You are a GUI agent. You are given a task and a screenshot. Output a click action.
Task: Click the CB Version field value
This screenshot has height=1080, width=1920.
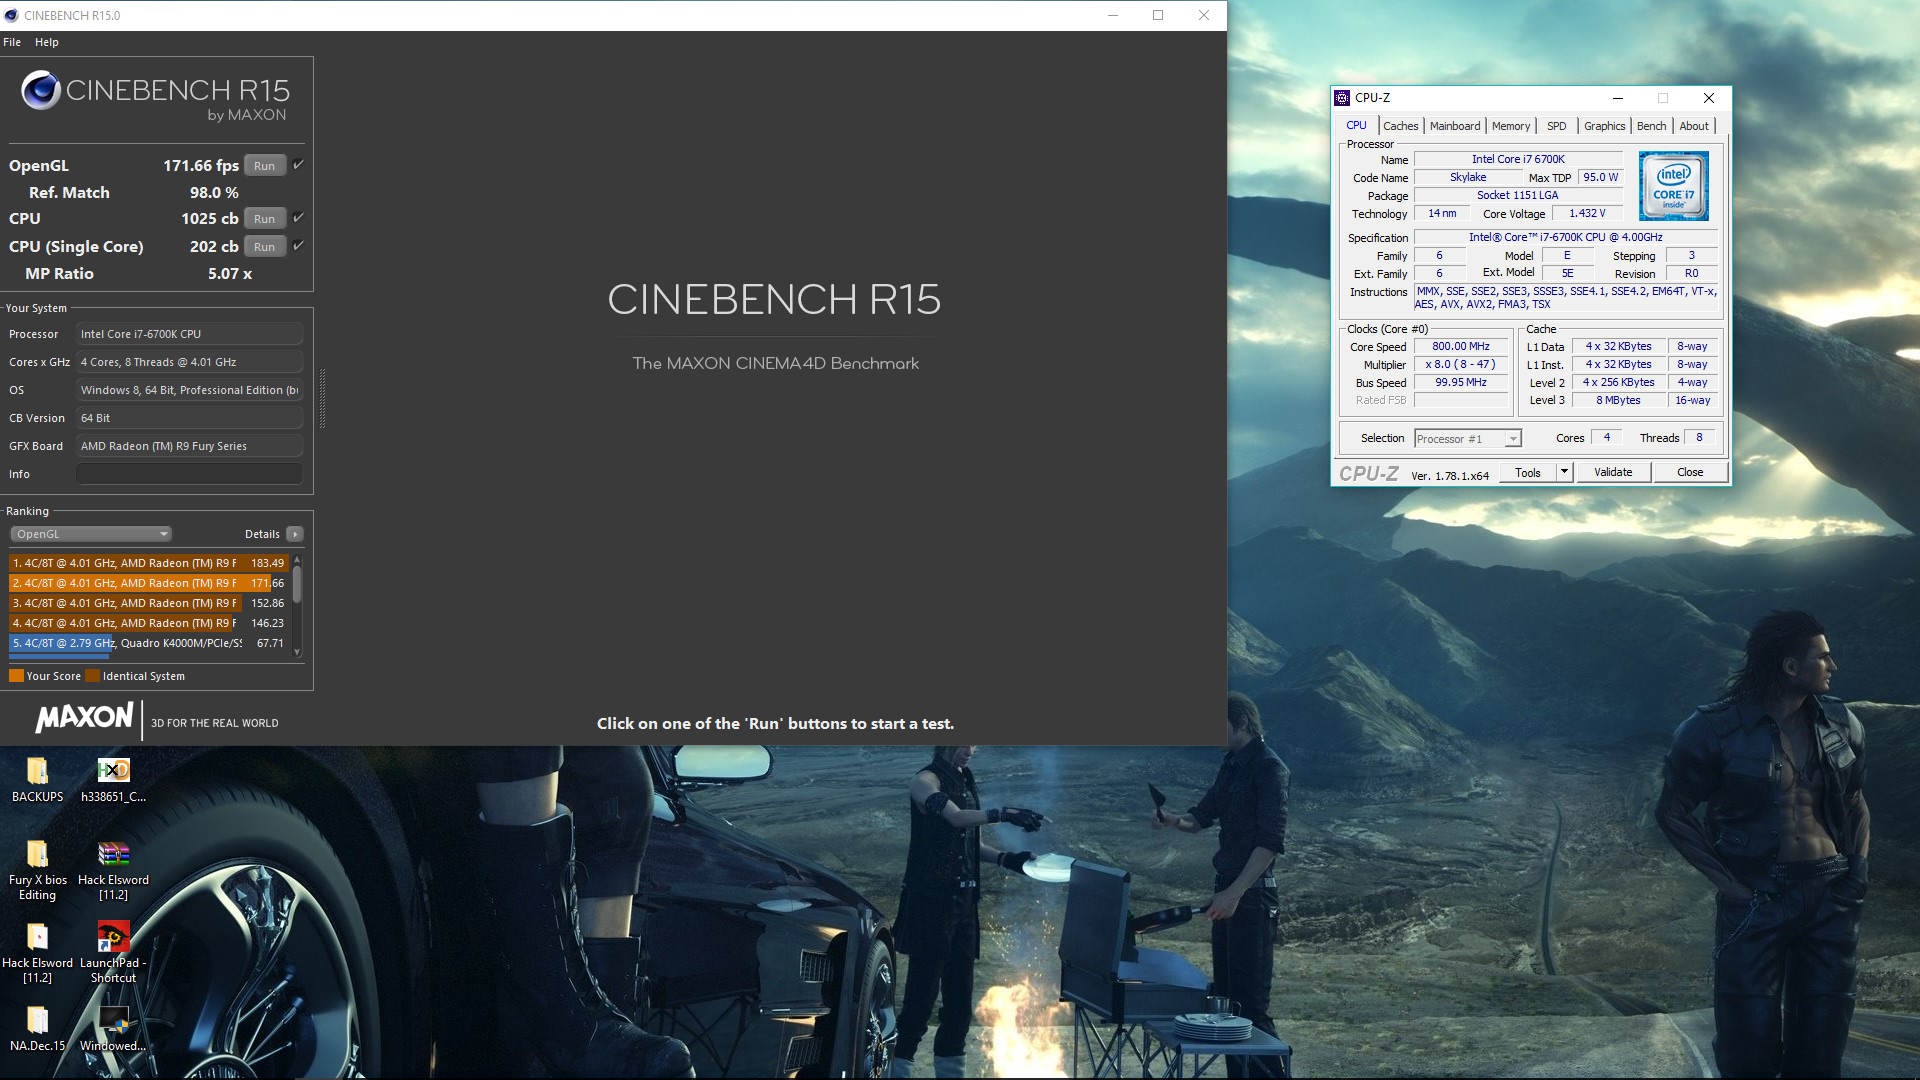190,418
